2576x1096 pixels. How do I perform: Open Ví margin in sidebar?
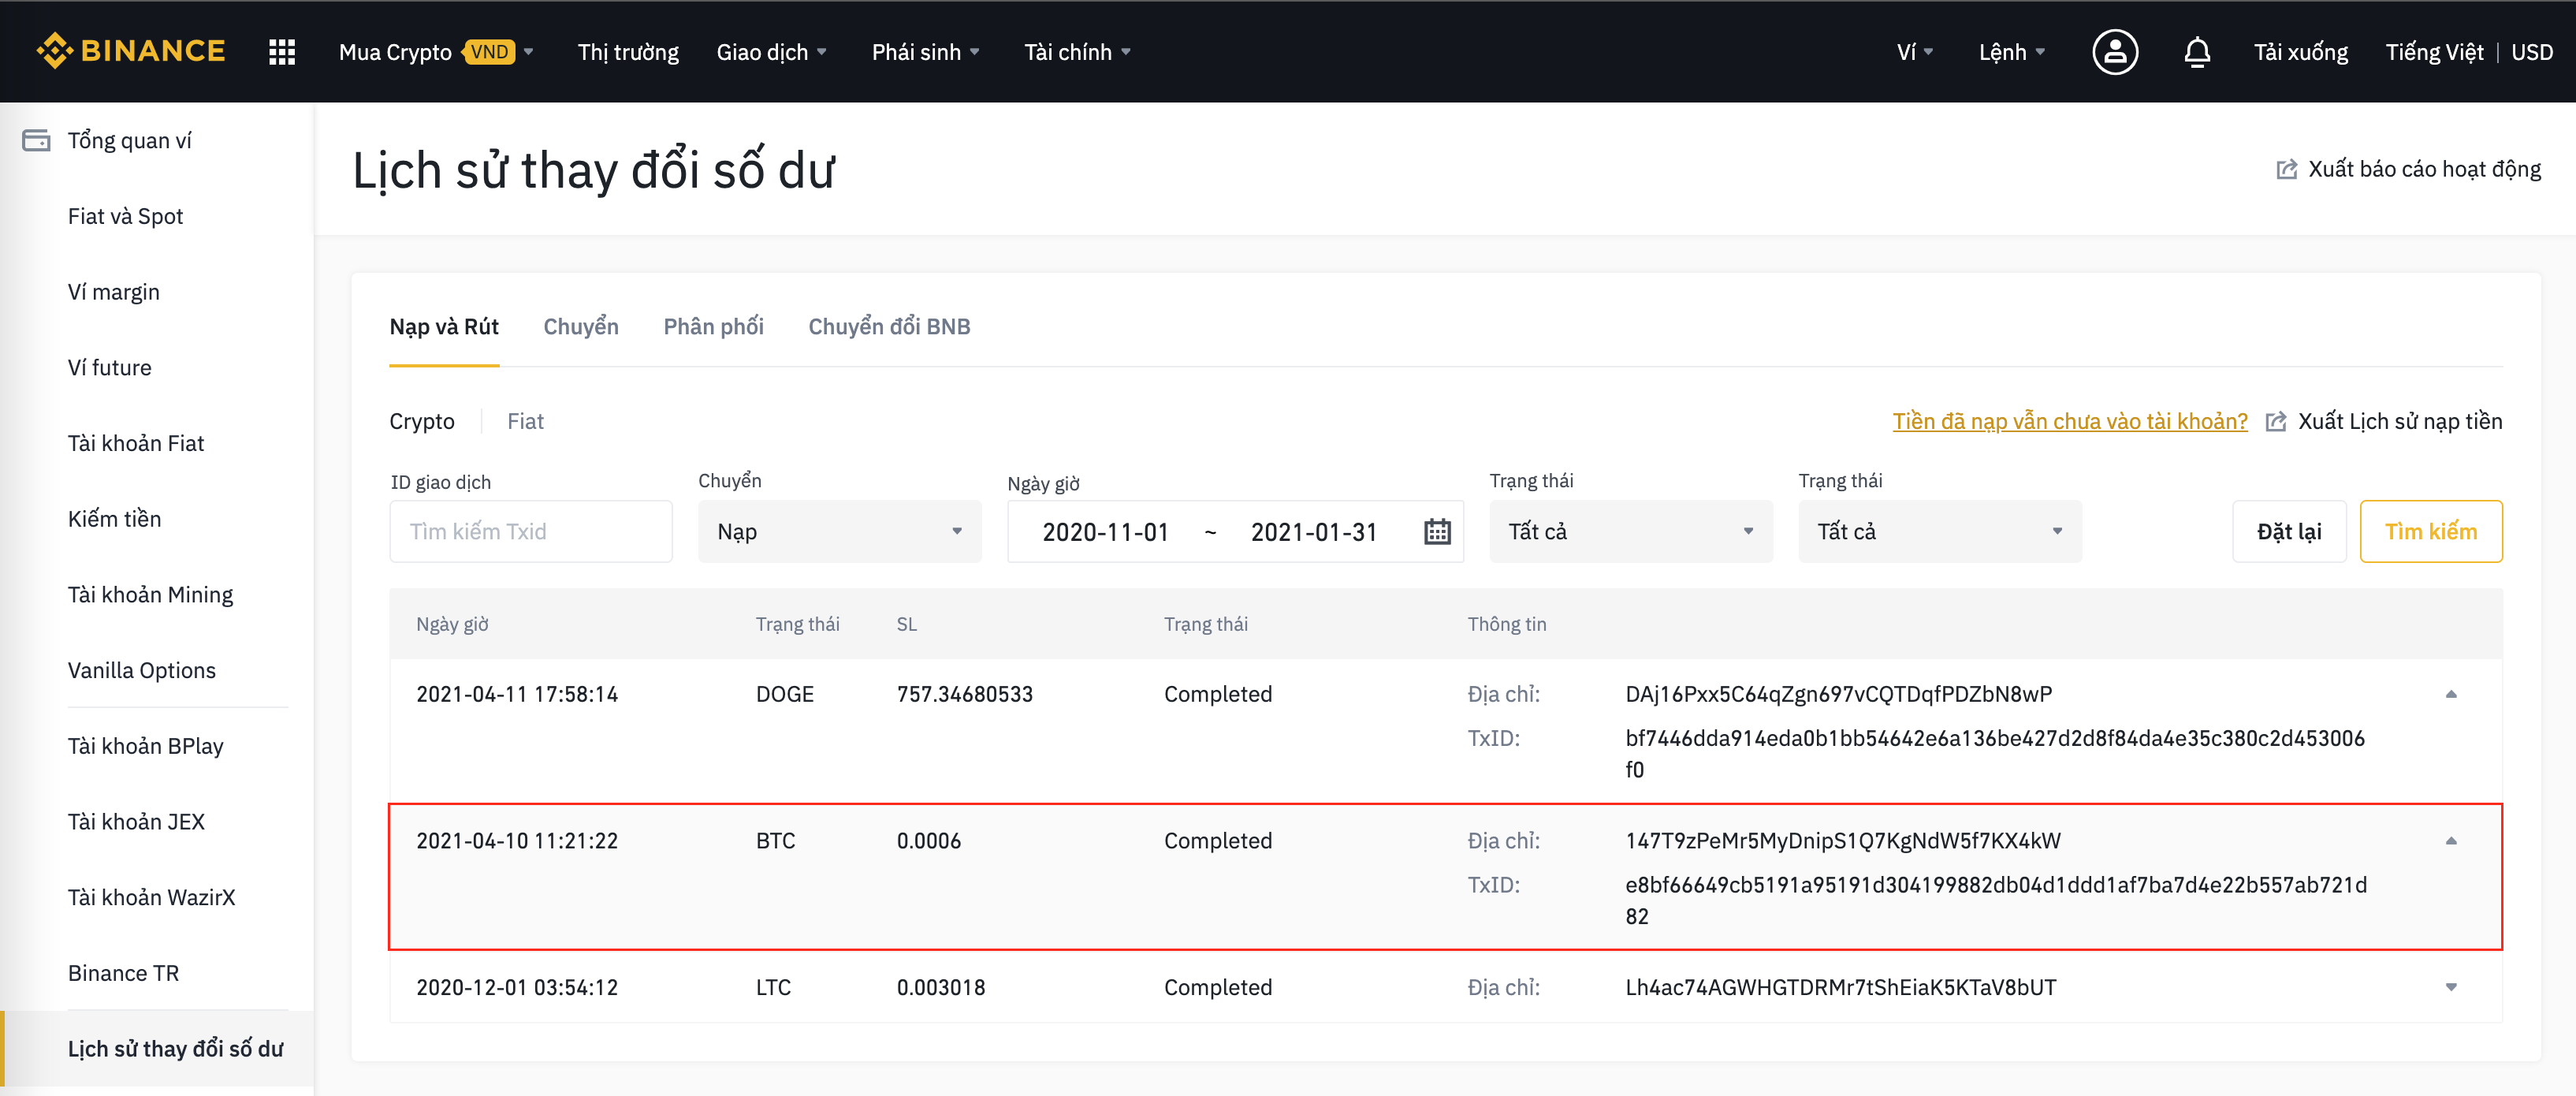(x=113, y=292)
